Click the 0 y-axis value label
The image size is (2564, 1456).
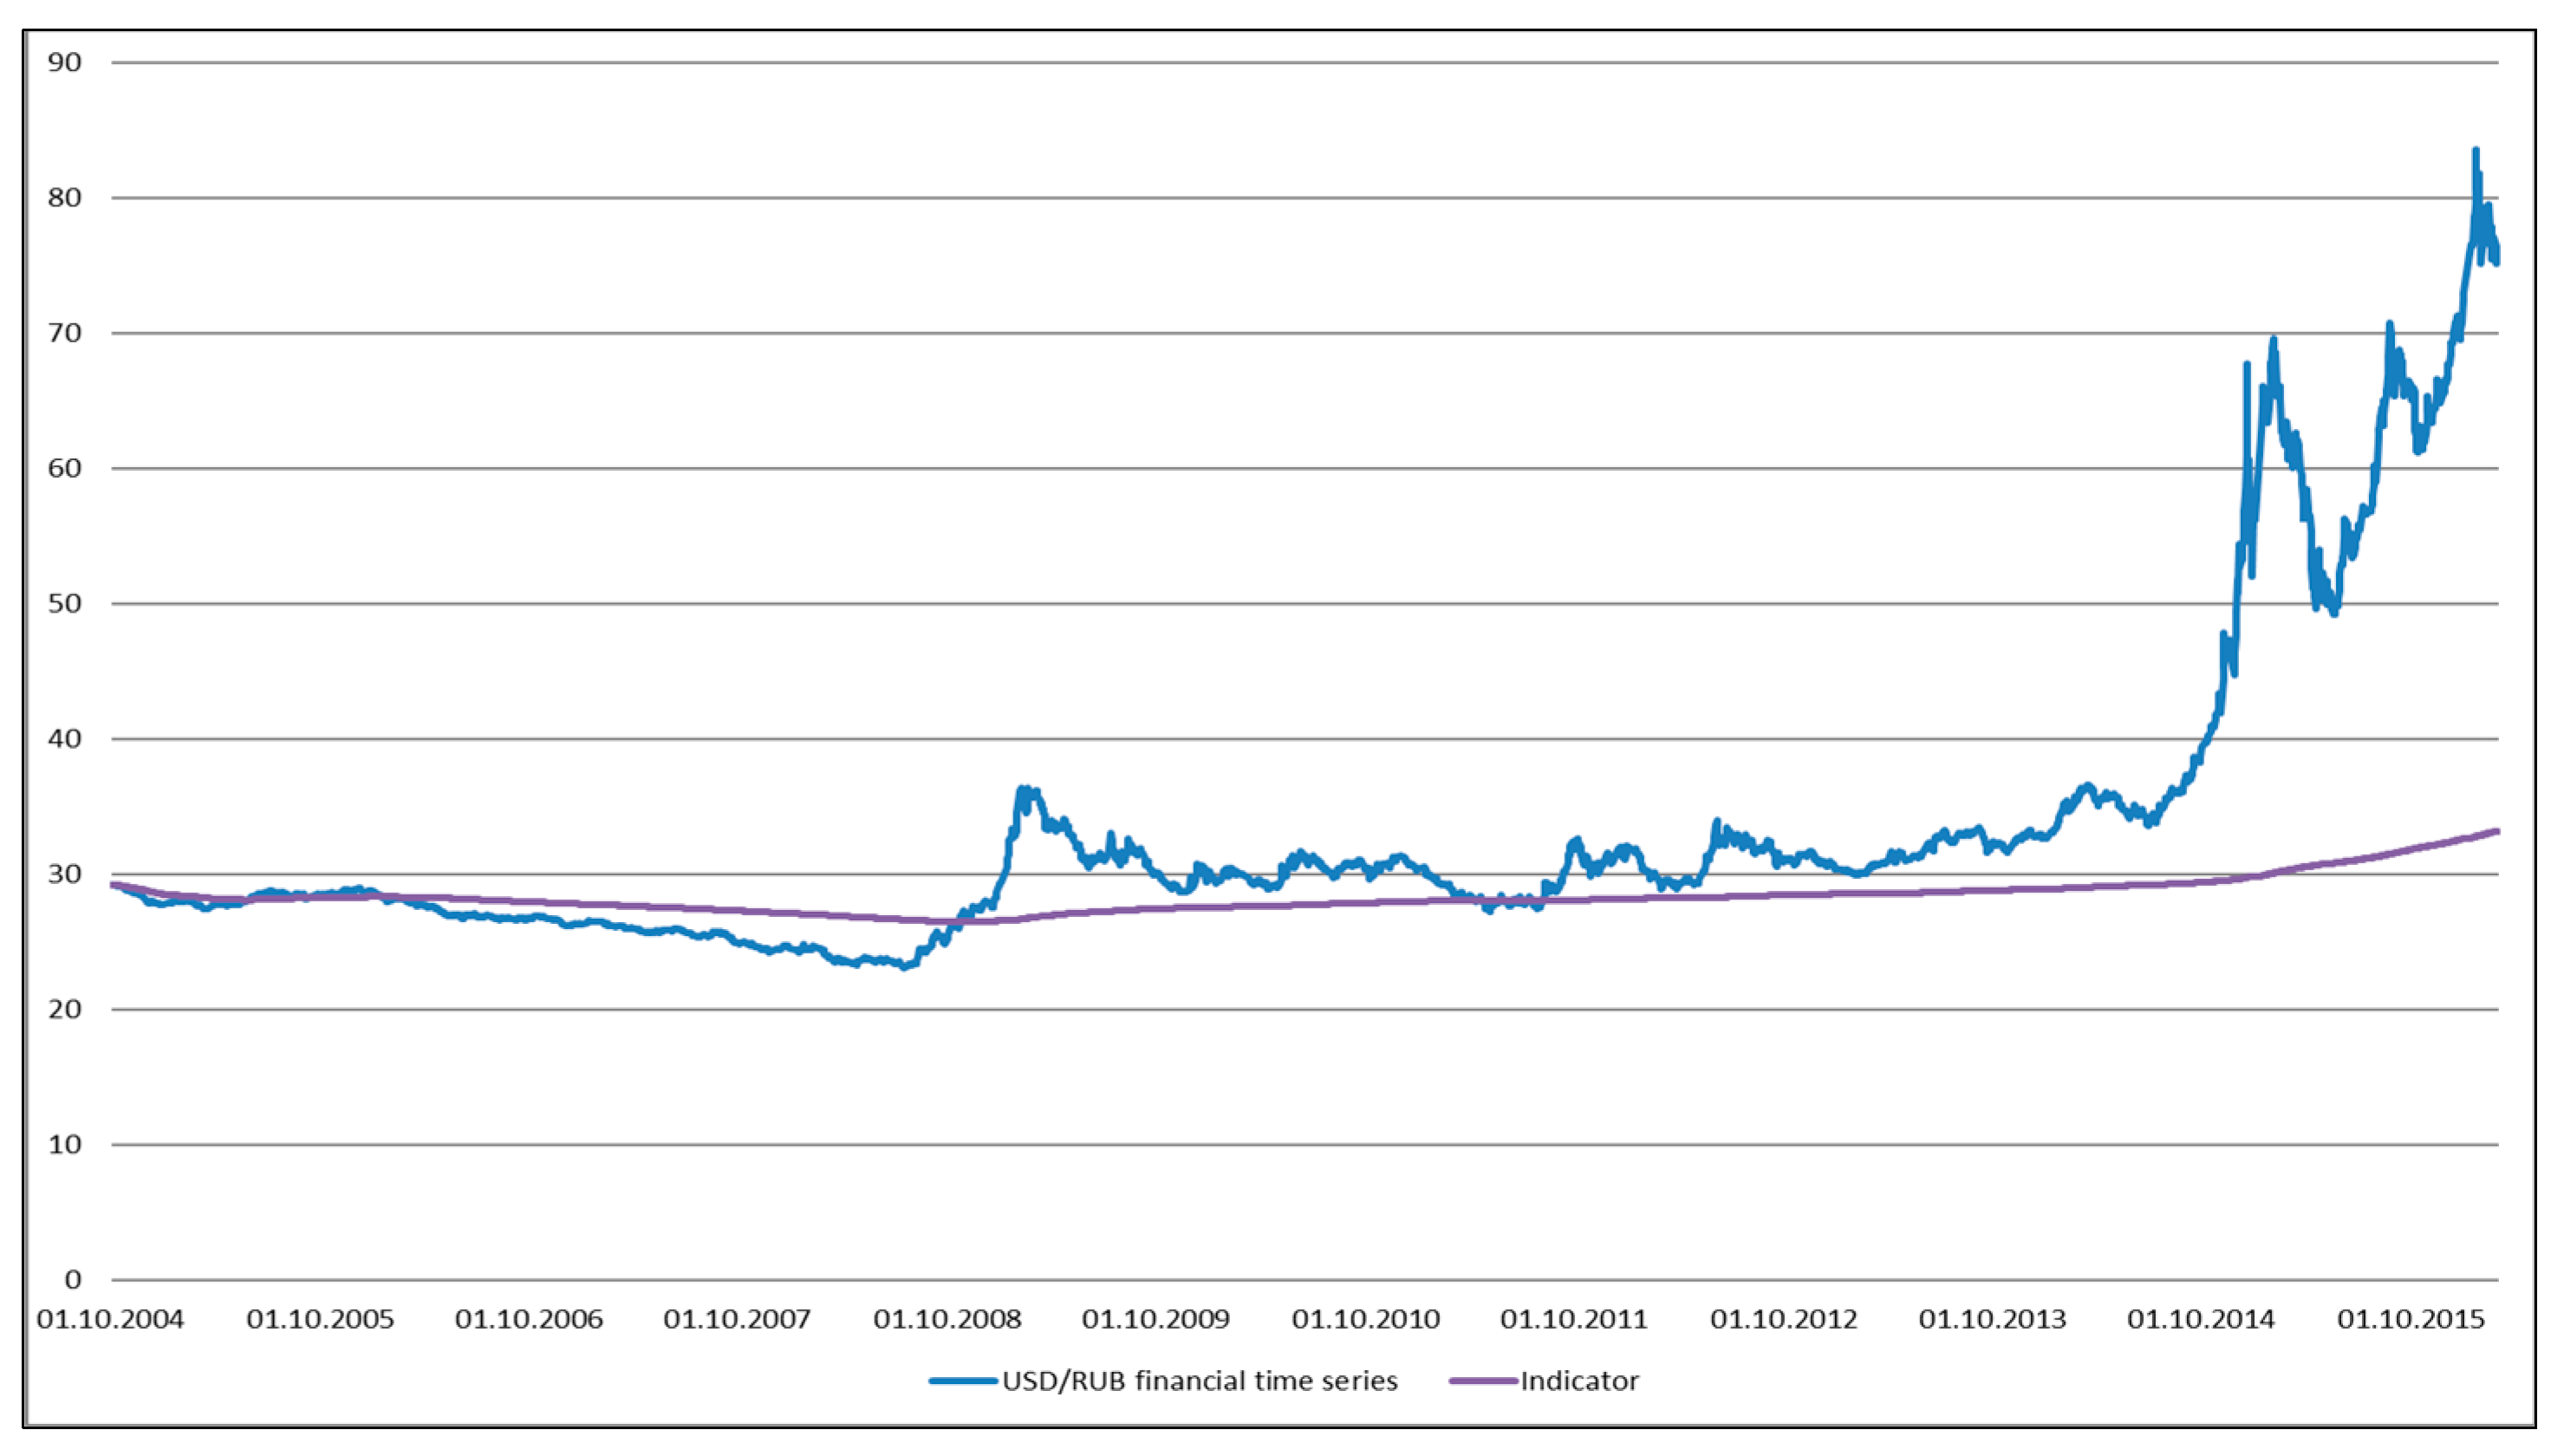tap(72, 1279)
